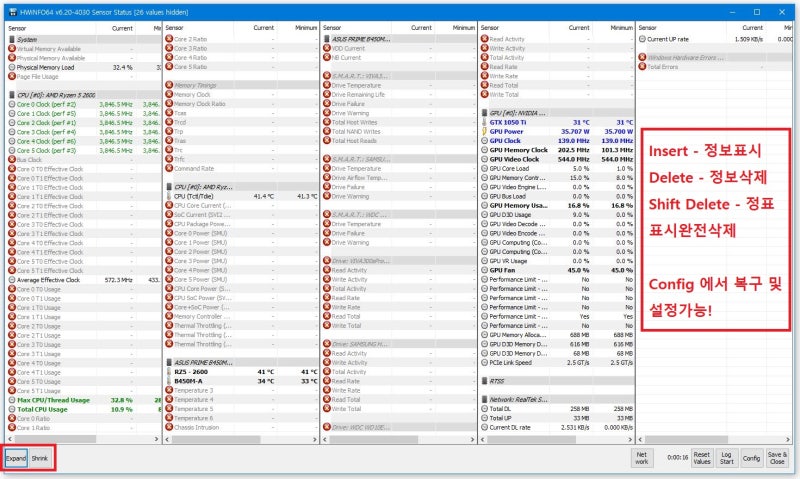Click the icon beside PCIe Link Speed
This screenshot has height=479, width=800.
point(484,363)
